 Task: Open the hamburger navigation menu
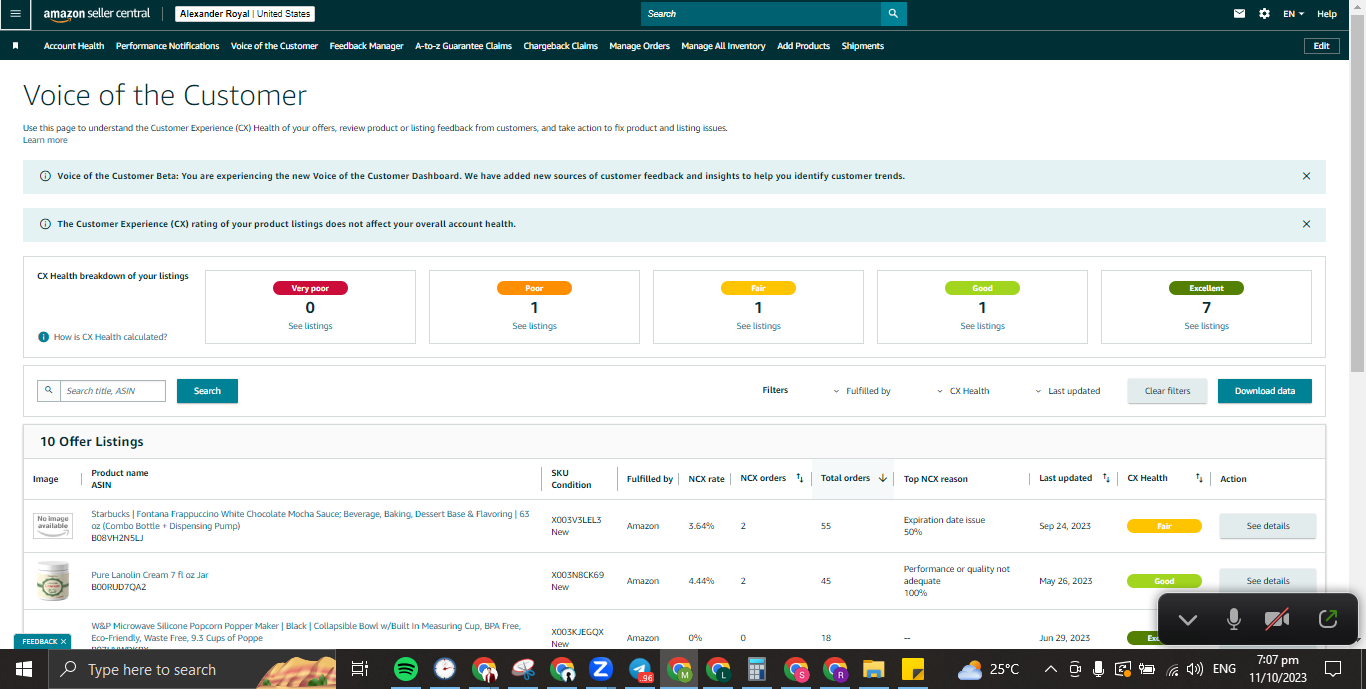click(14, 14)
